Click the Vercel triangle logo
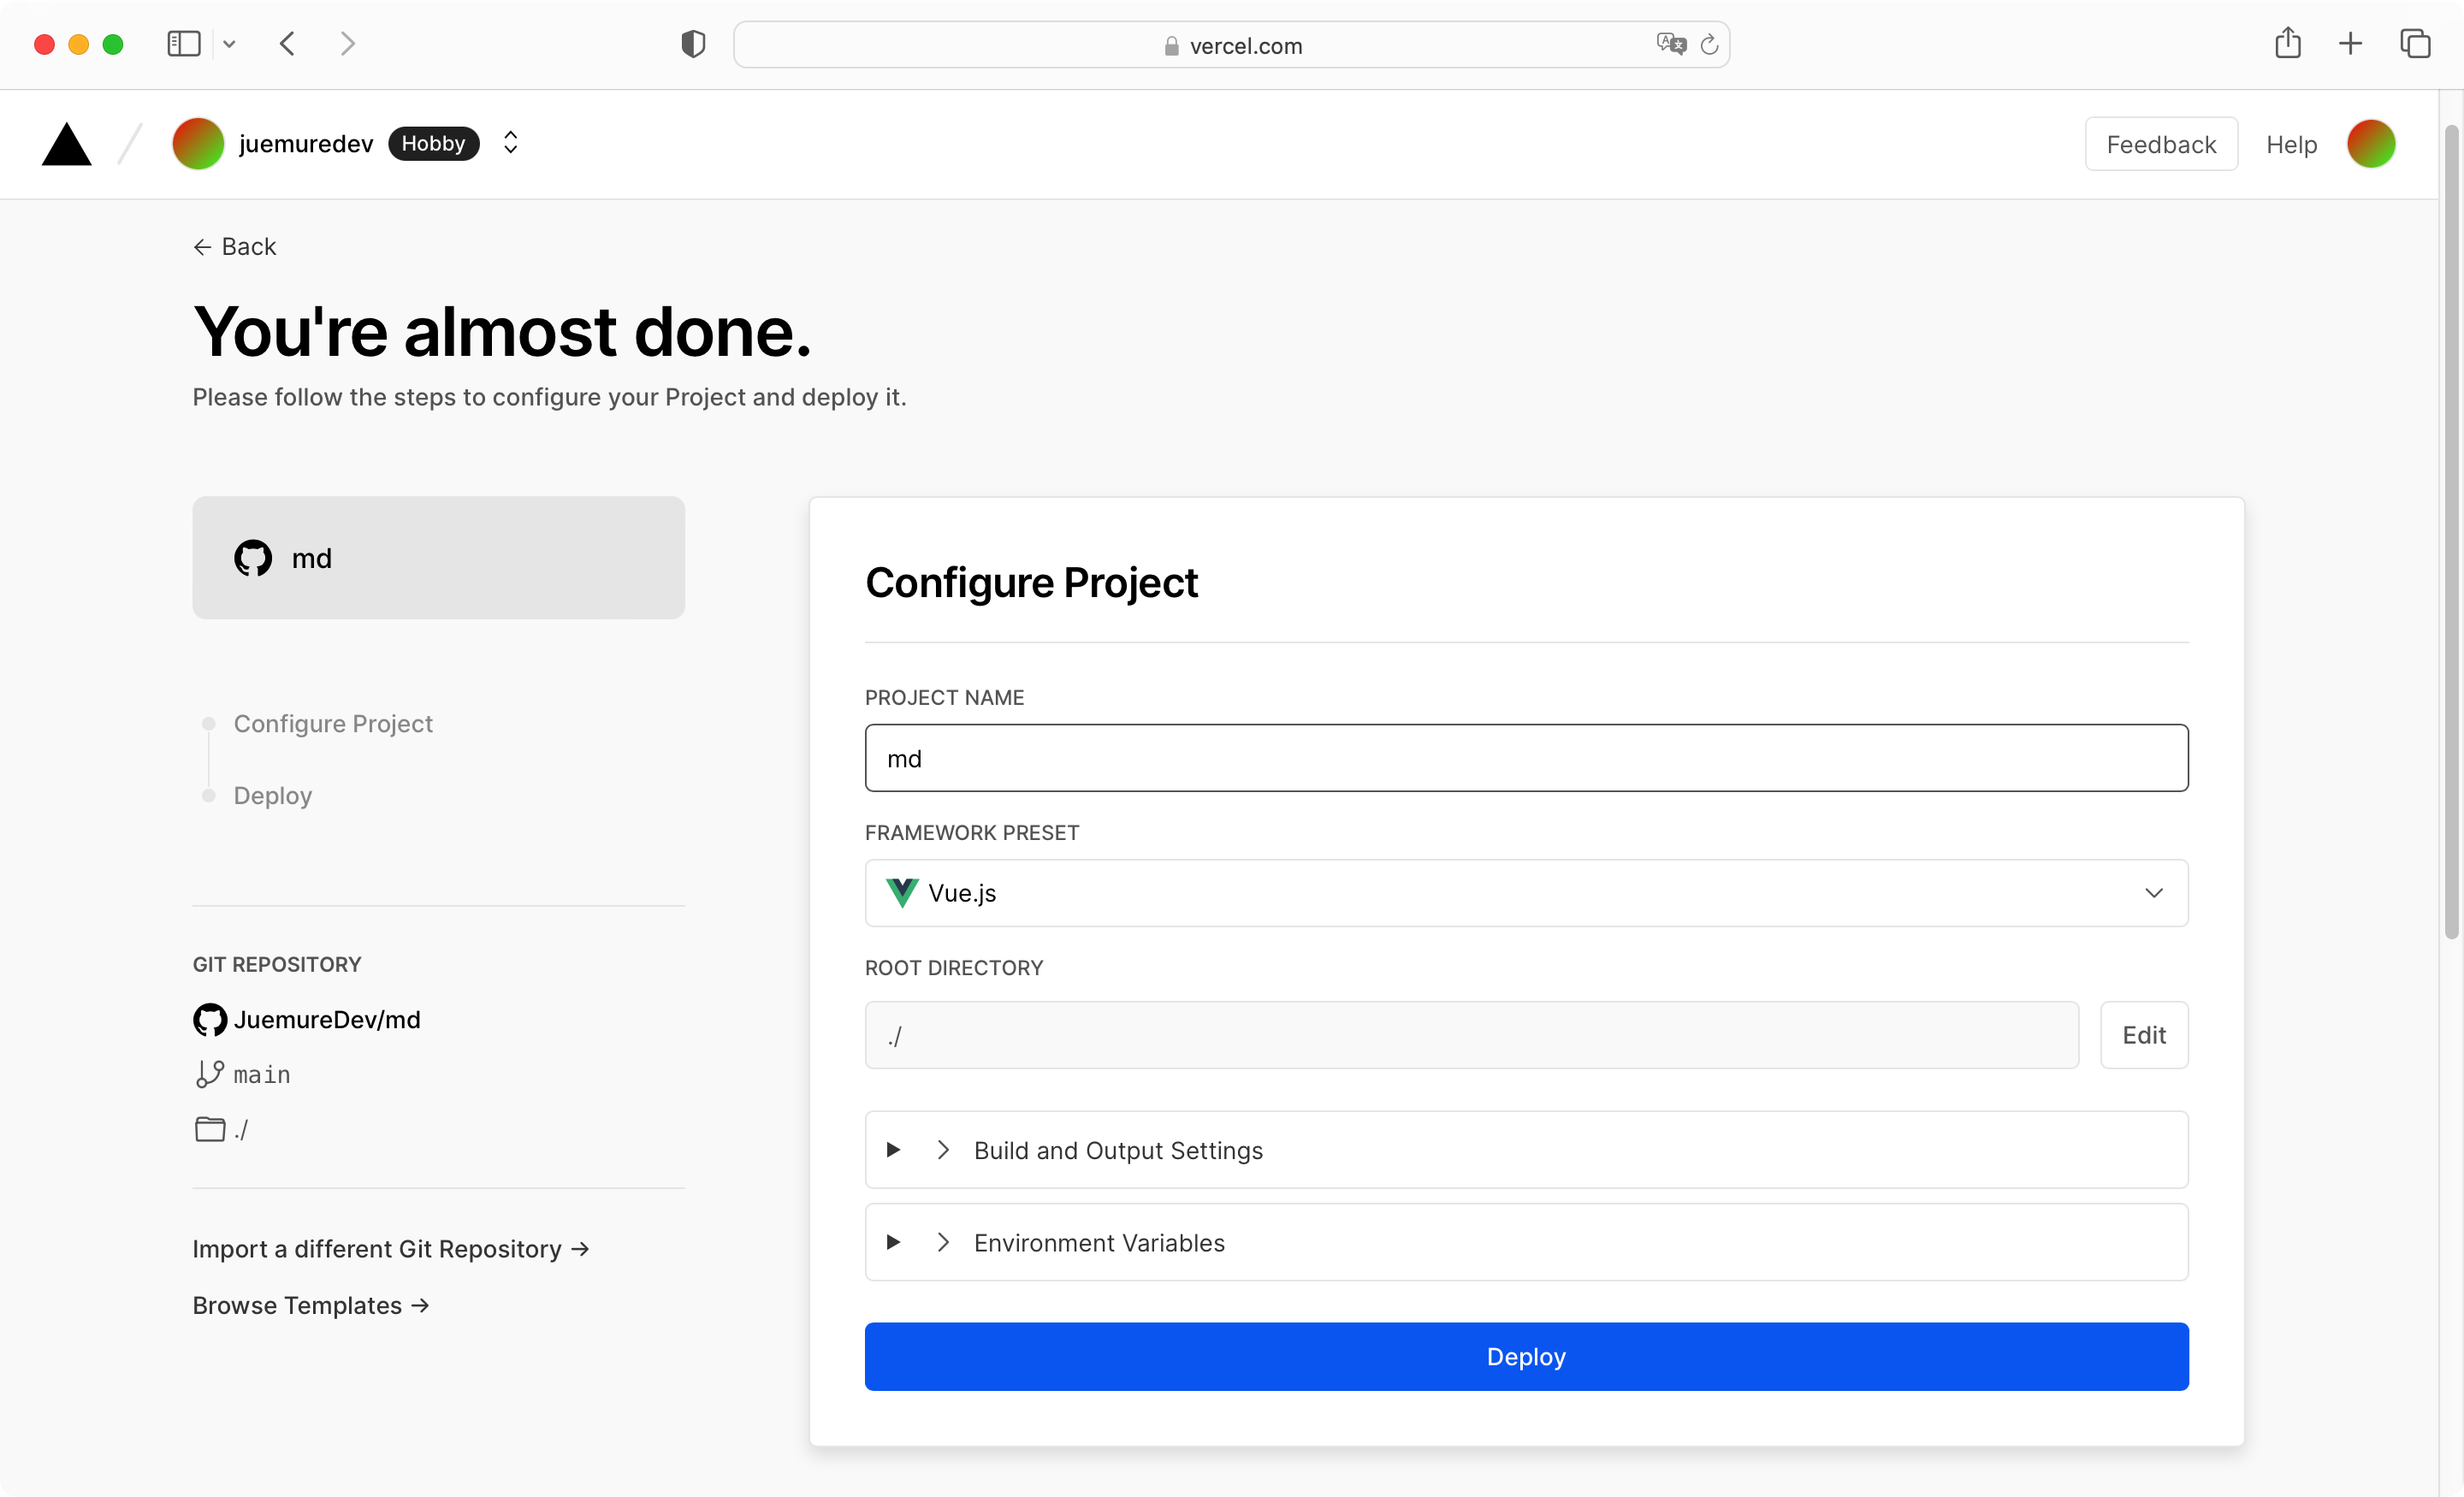Image resolution: width=2464 pixels, height=1497 pixels. pos(66,145)
